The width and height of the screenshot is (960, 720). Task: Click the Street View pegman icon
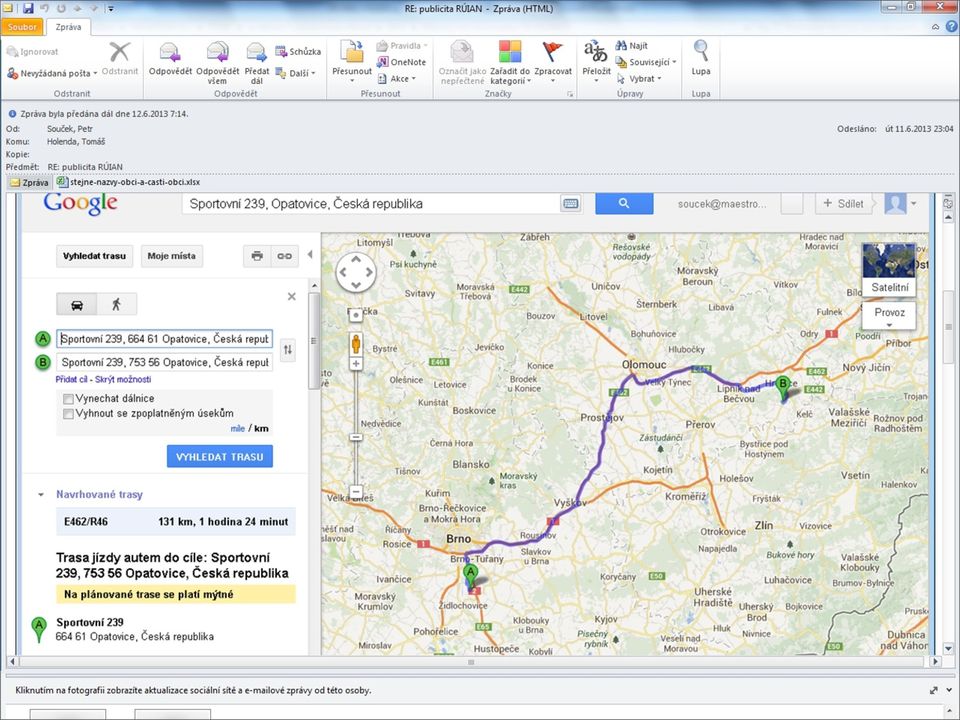click(x=356, y=343)
